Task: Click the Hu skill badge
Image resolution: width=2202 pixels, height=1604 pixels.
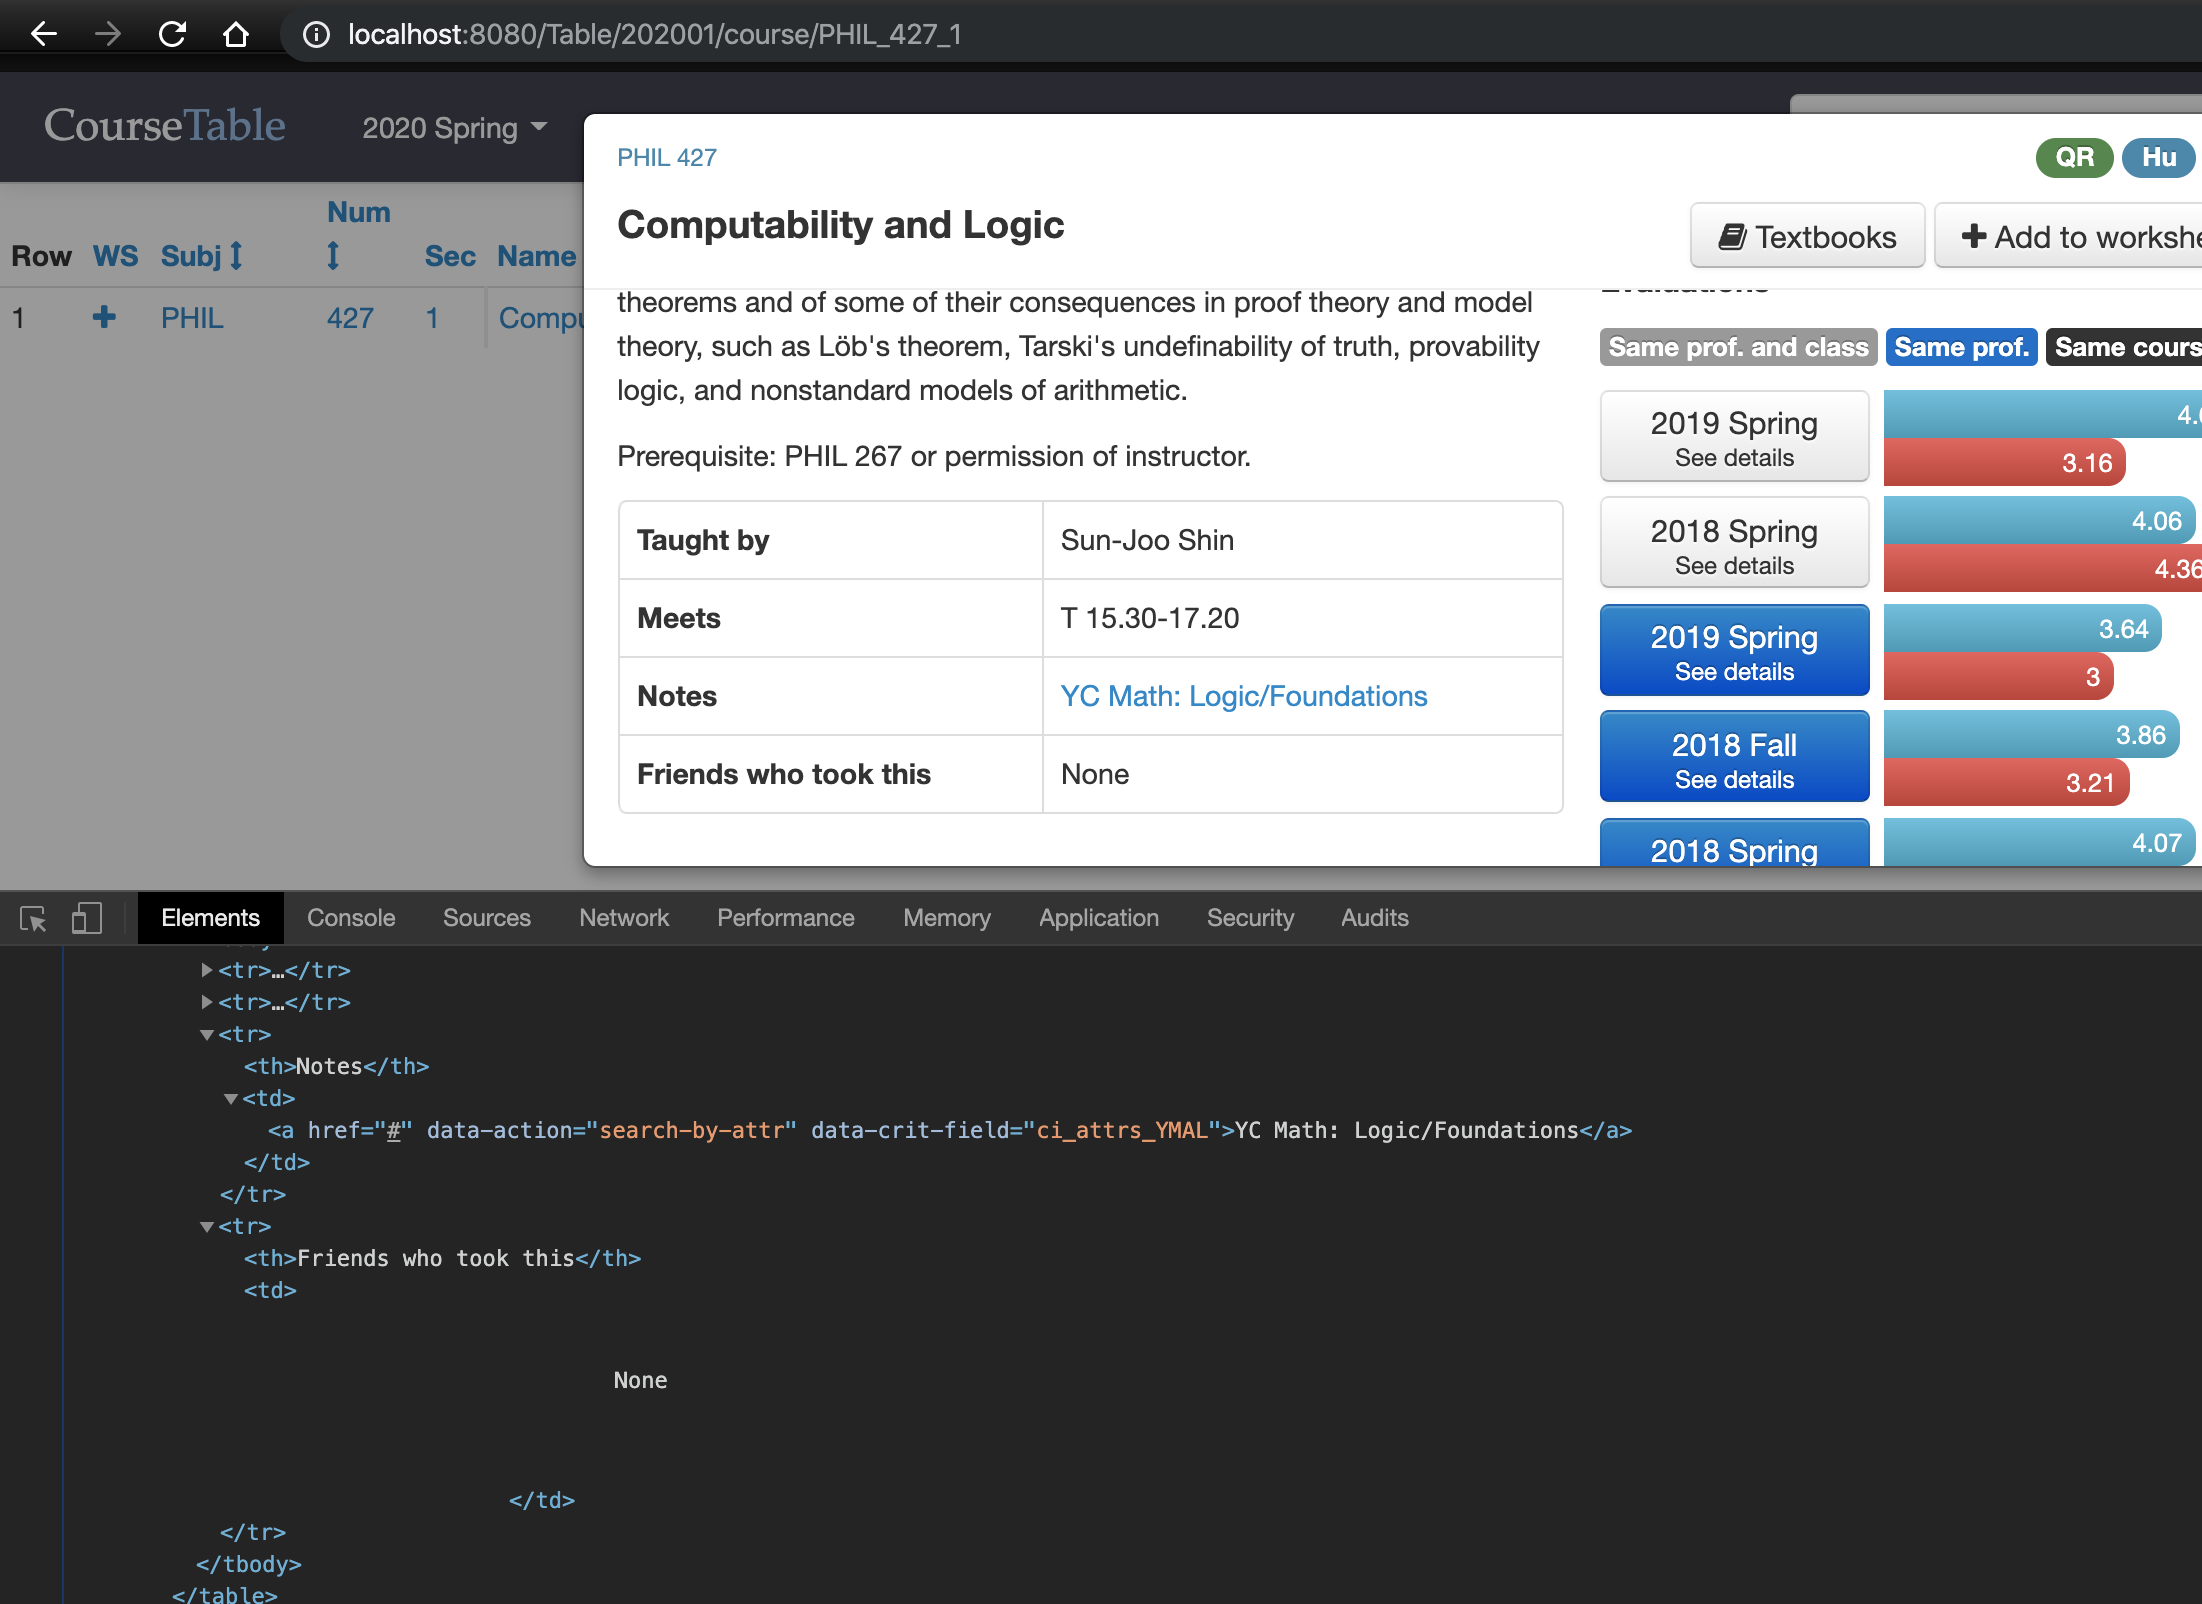Action: (2157, 157)
